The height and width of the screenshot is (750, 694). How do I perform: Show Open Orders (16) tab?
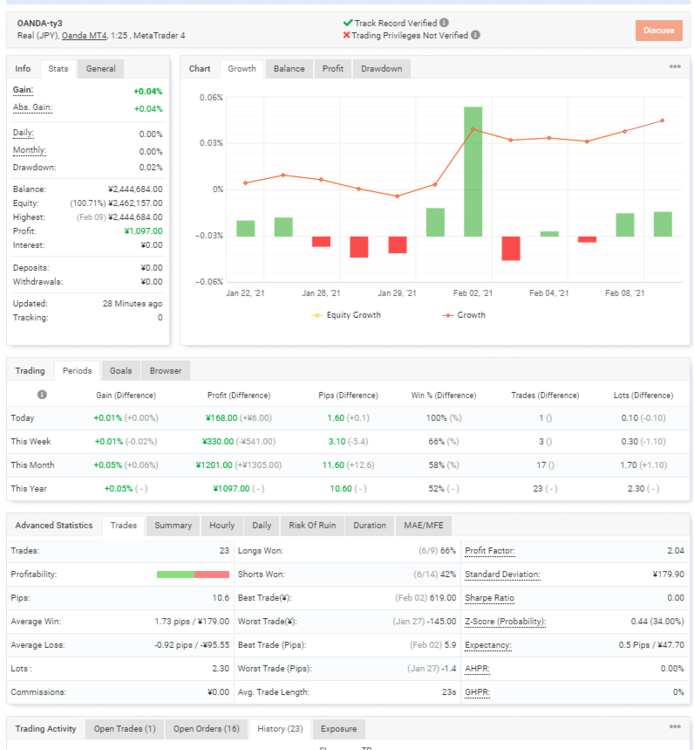point(206,728)
